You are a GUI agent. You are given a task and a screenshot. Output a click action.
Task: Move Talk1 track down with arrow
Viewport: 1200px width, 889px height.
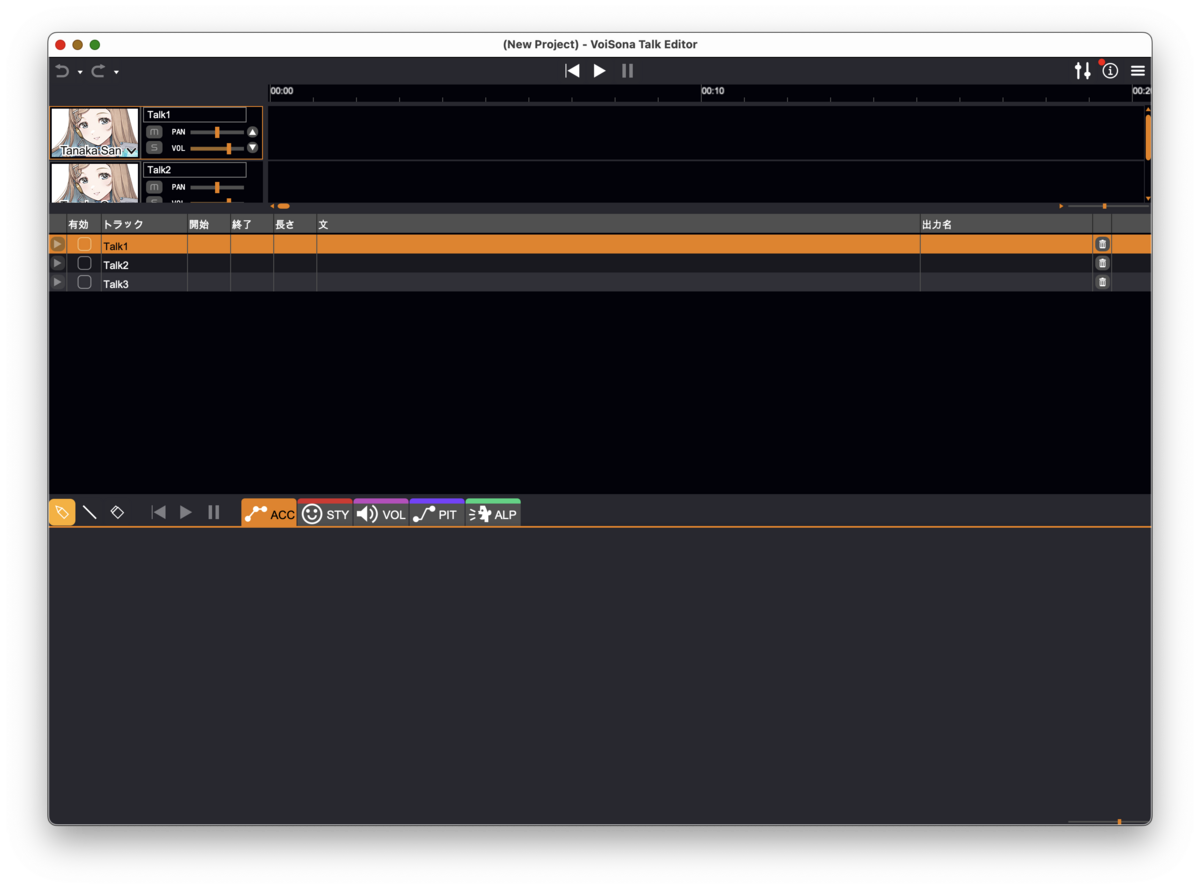253,148
